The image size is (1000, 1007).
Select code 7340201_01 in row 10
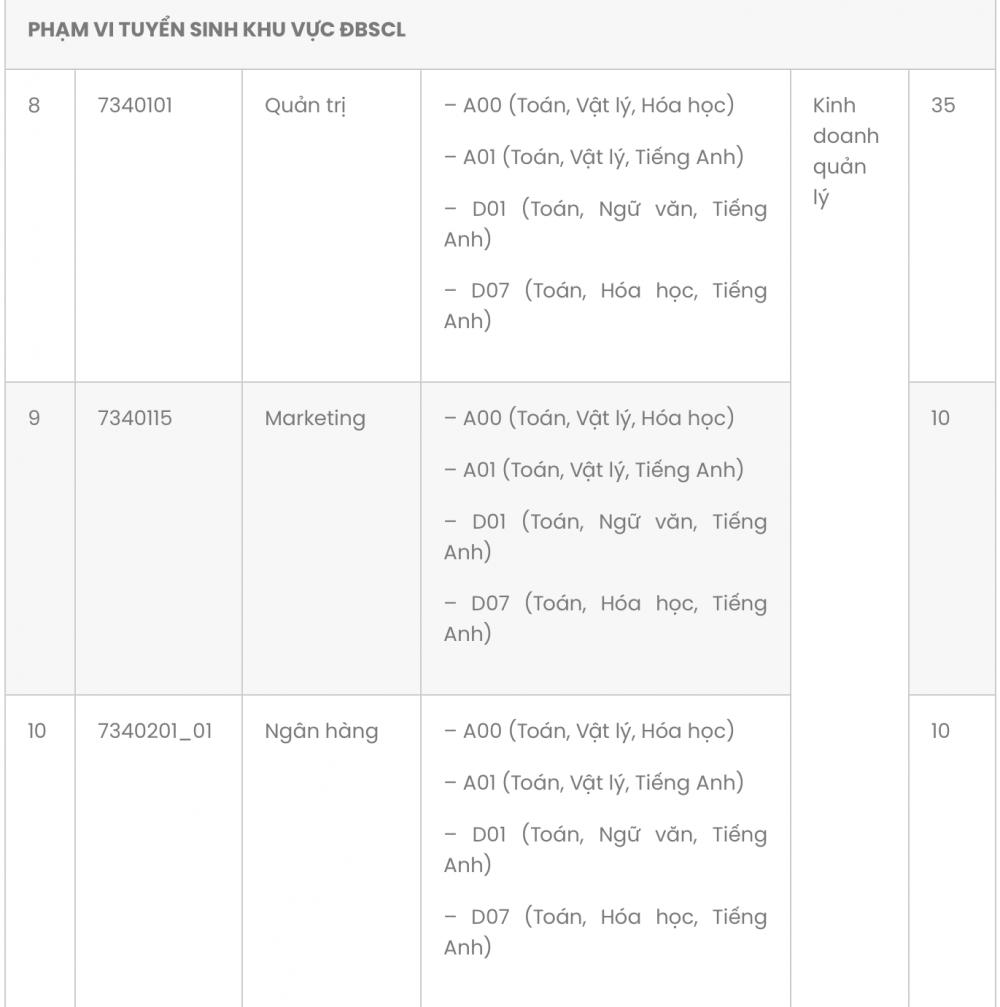[x=155, y=731]
